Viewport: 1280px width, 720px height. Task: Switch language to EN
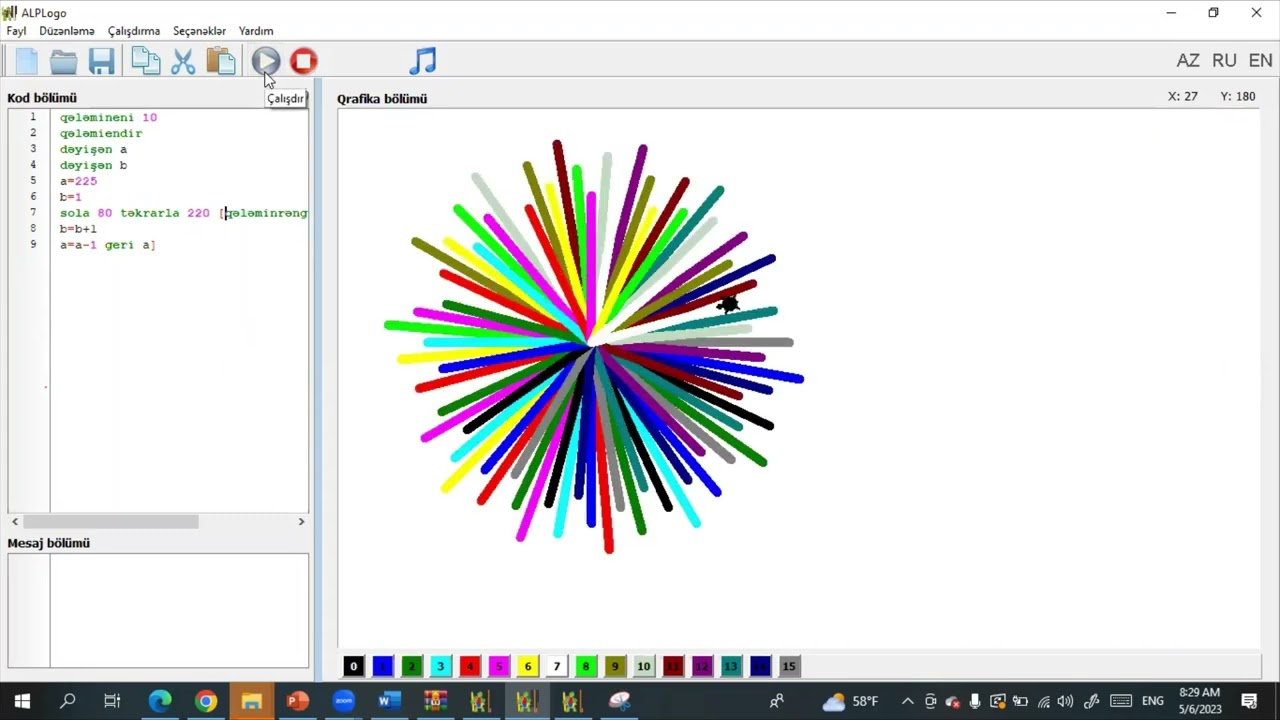click(x=1260, y=60)
